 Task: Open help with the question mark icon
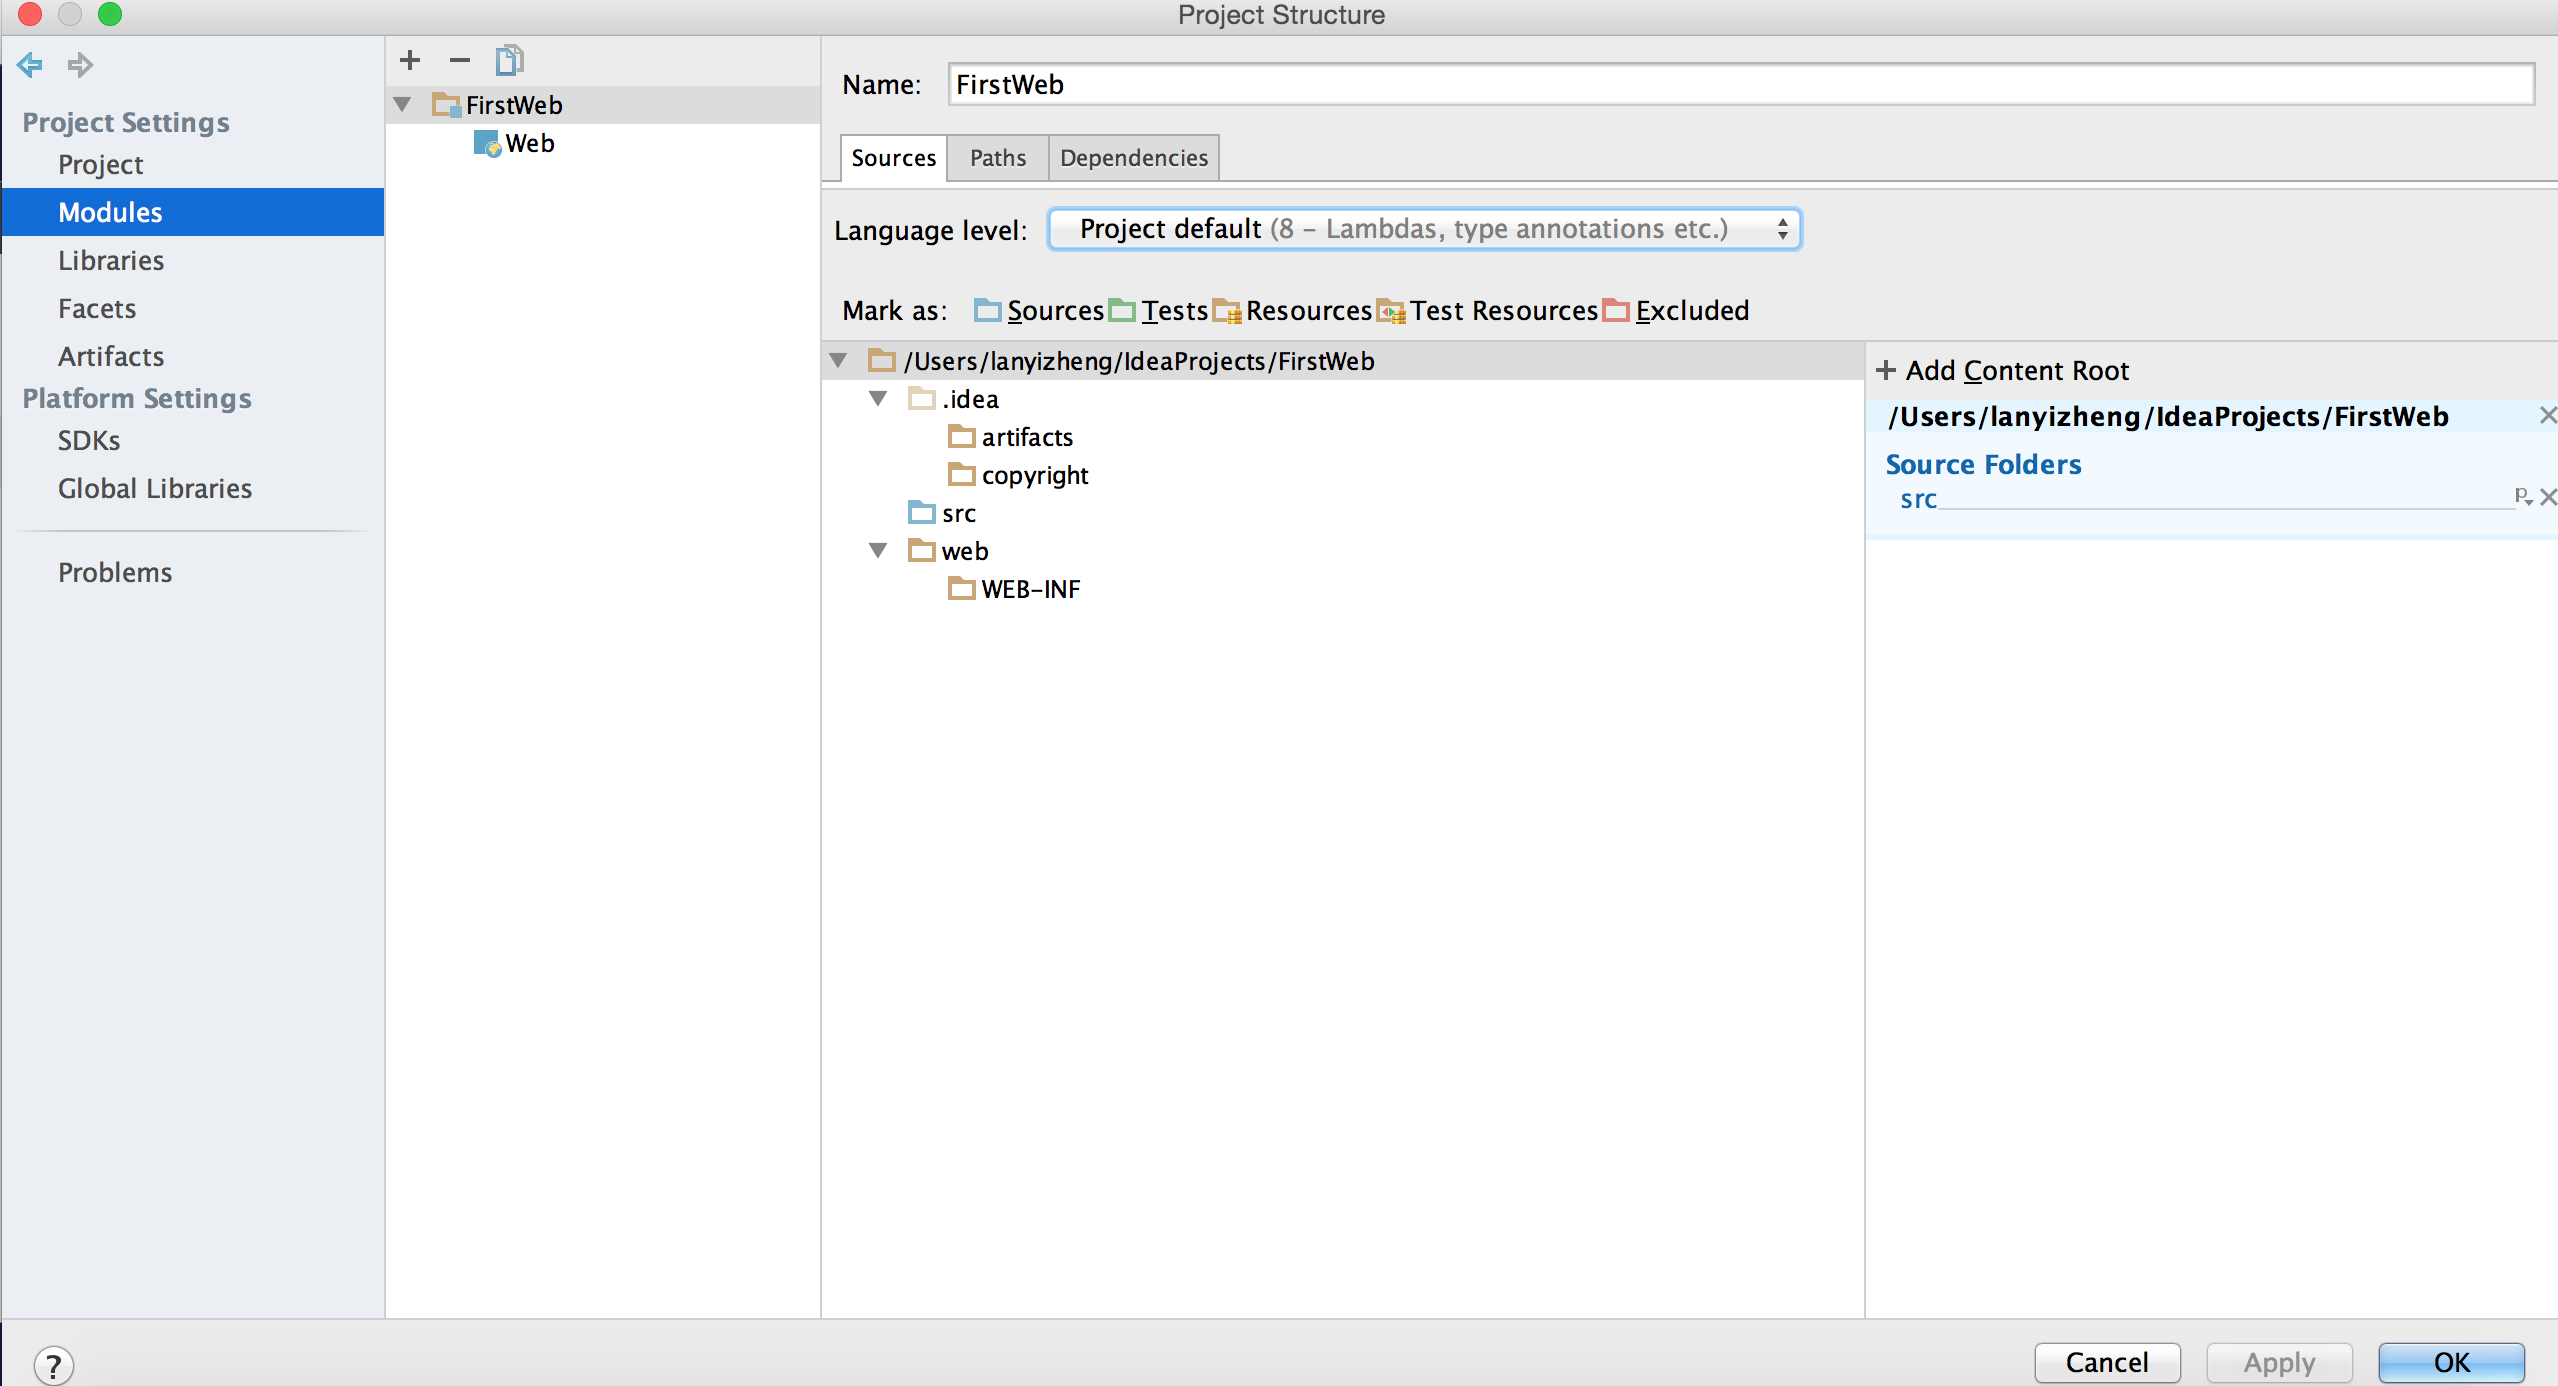(54, 1365)
